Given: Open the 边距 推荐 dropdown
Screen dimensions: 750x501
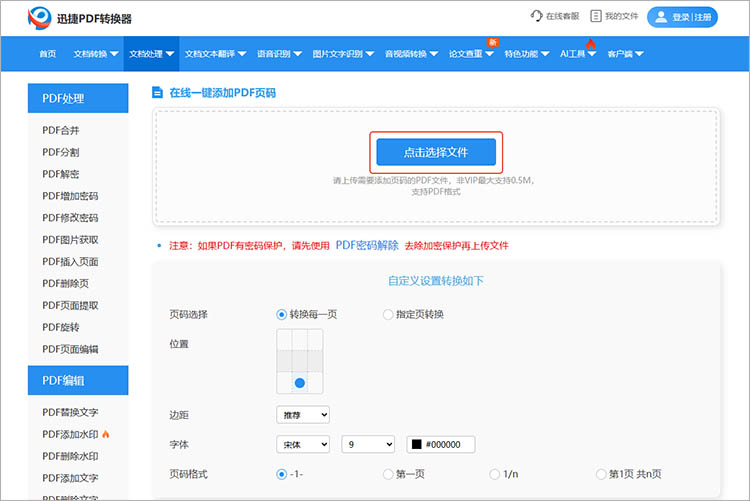Looking at the screenshot, I should [x=303, y=415].
